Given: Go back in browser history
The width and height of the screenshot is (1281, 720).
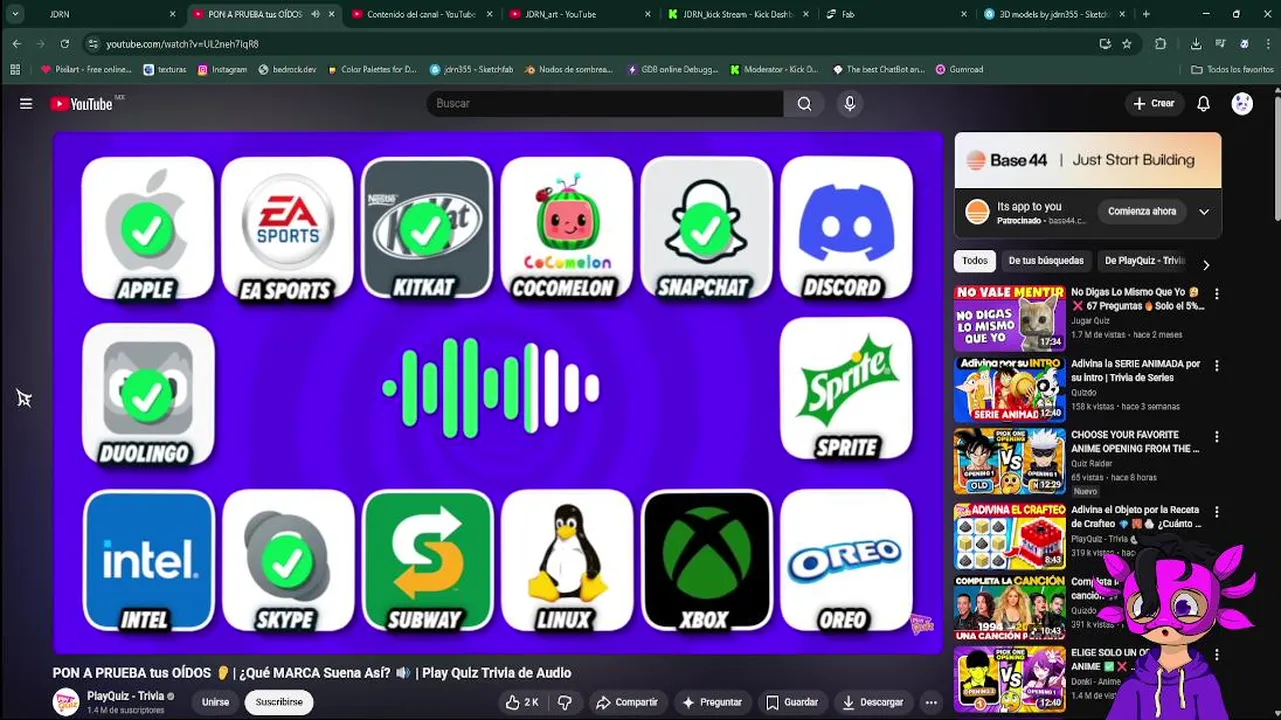Looking at the screenshot, I should click(x=17, y=44).
